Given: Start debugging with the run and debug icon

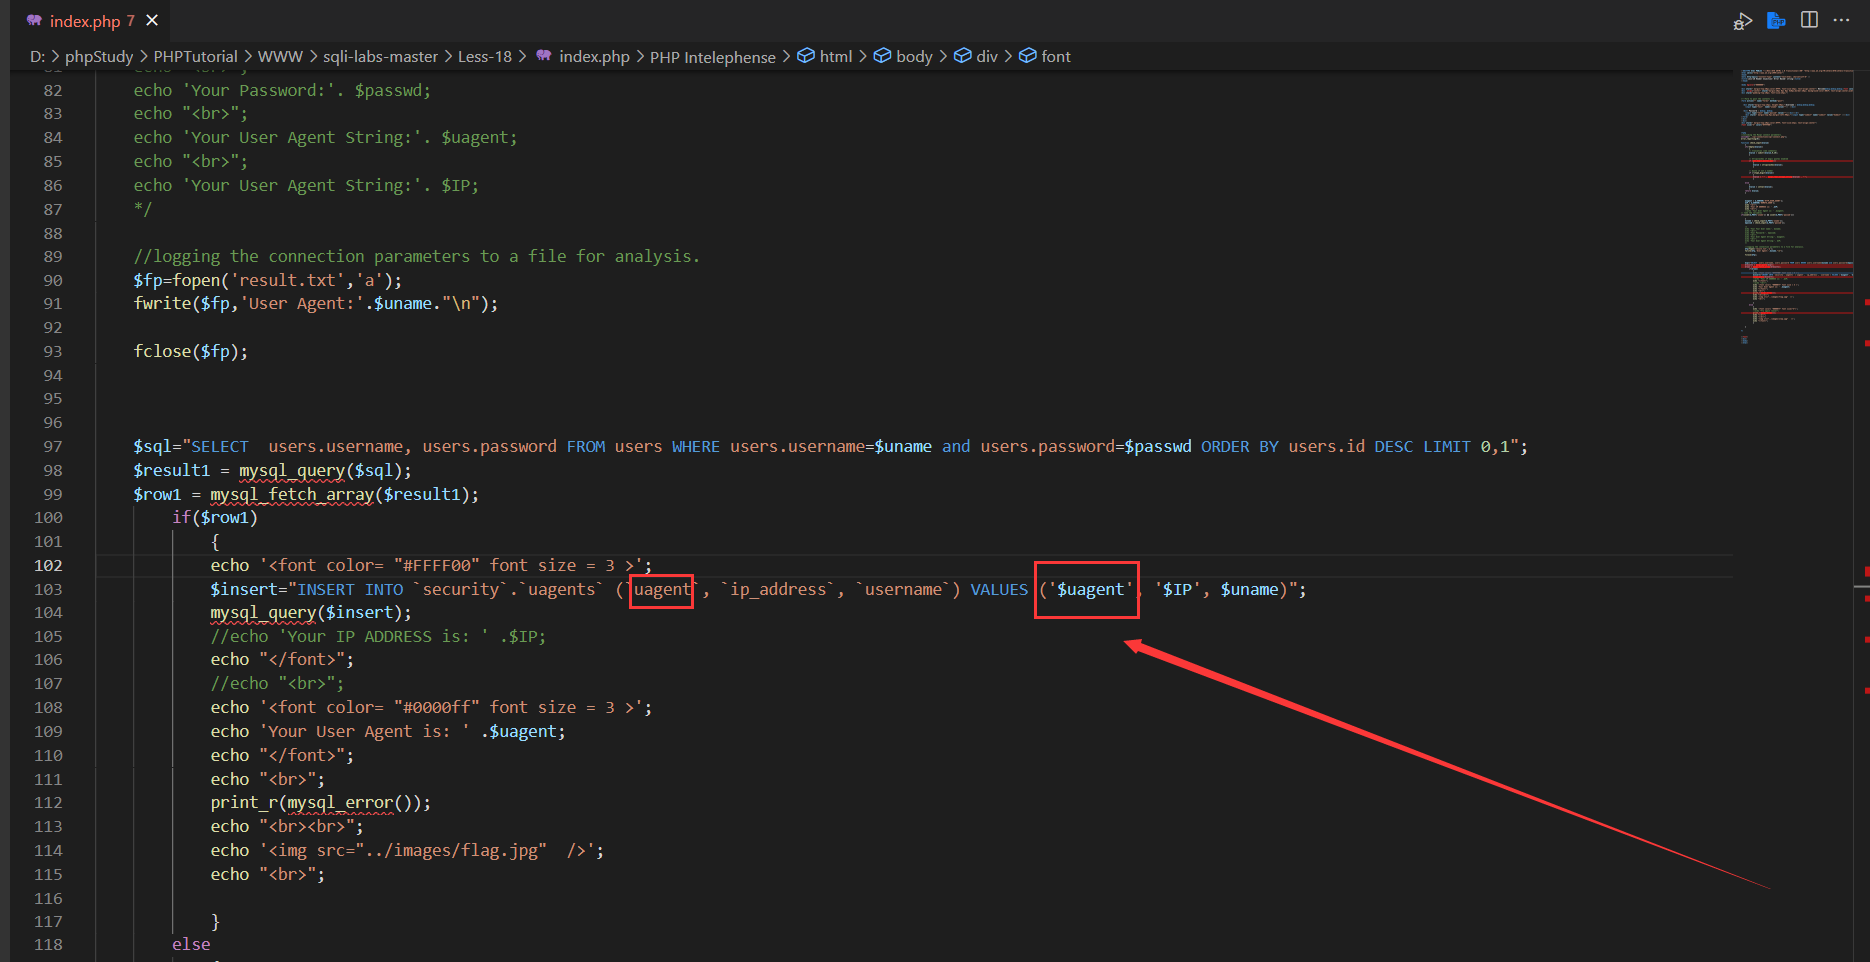Looking at the screenshot, I should tap(1743, 21).
